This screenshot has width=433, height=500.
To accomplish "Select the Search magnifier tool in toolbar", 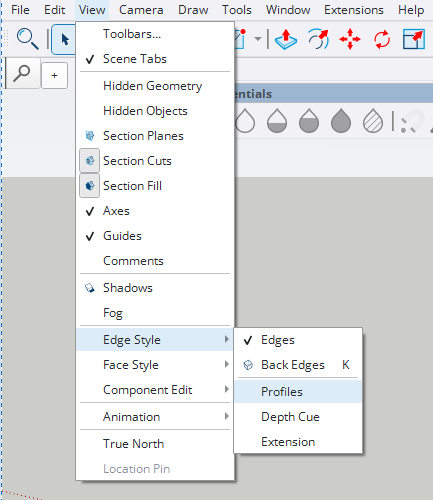I will (x=27, y=39).
